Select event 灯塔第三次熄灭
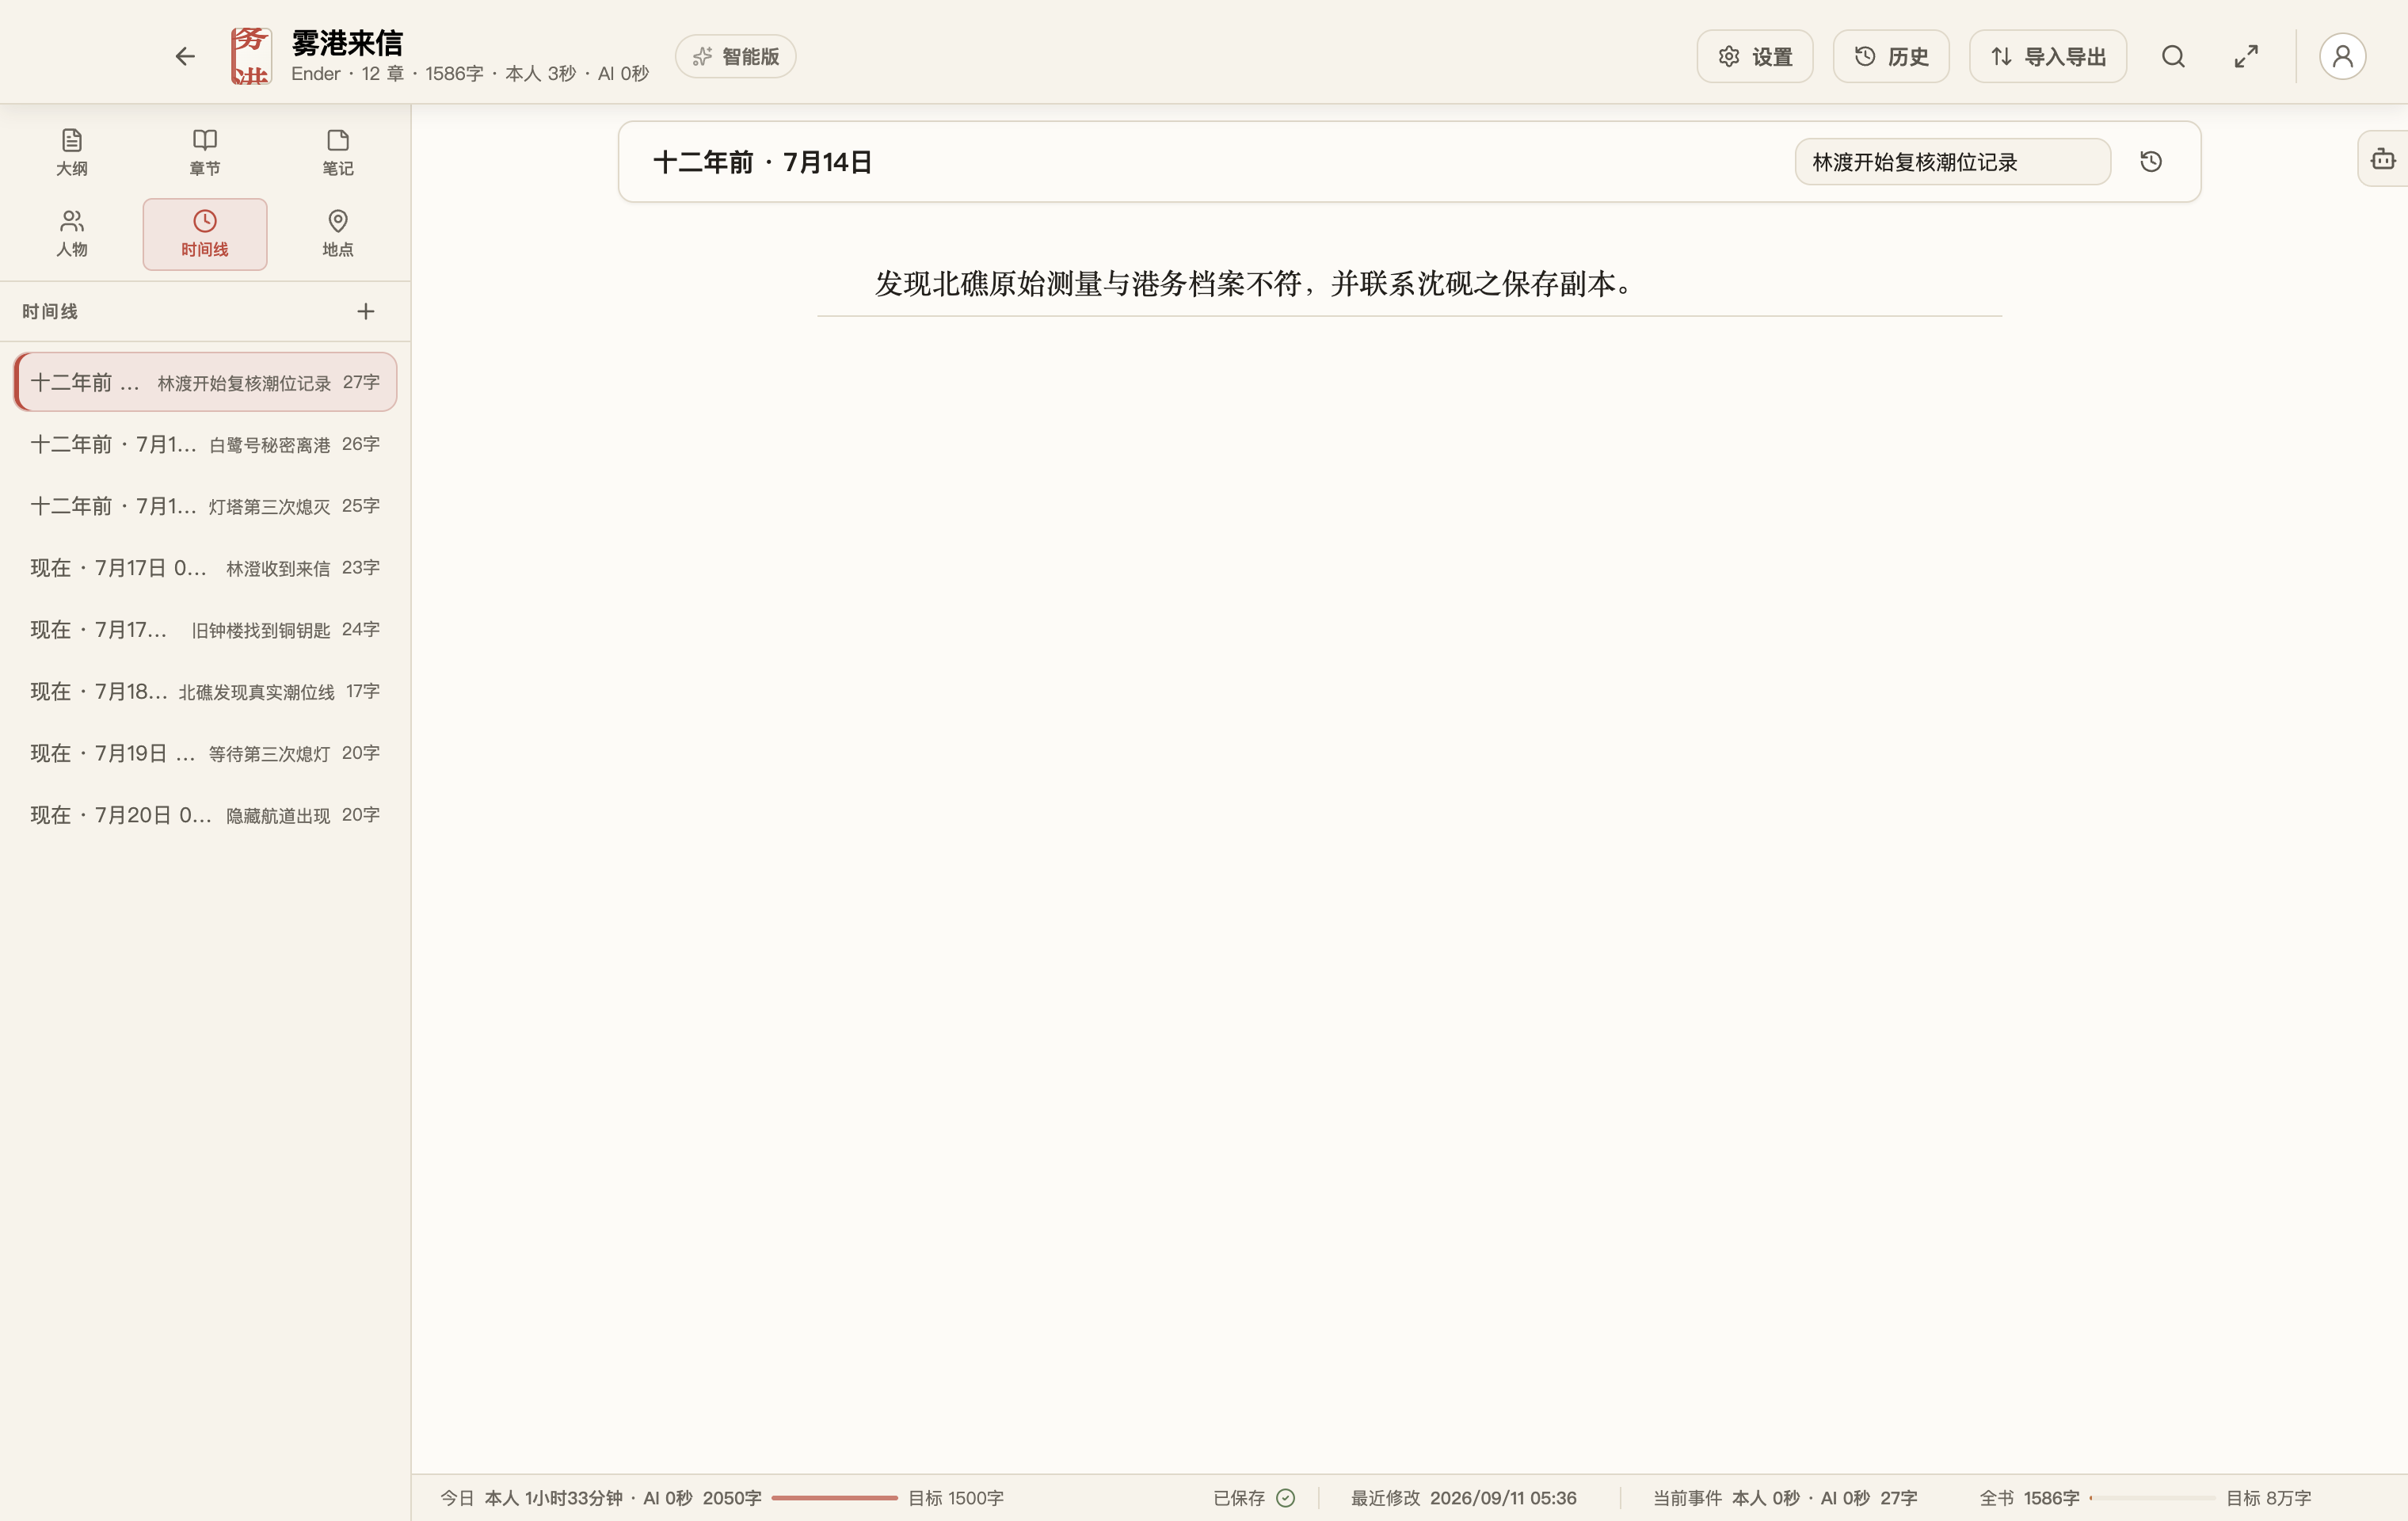The width and height of the screenshot is (2408, 1521). click(x=205, y=506)
